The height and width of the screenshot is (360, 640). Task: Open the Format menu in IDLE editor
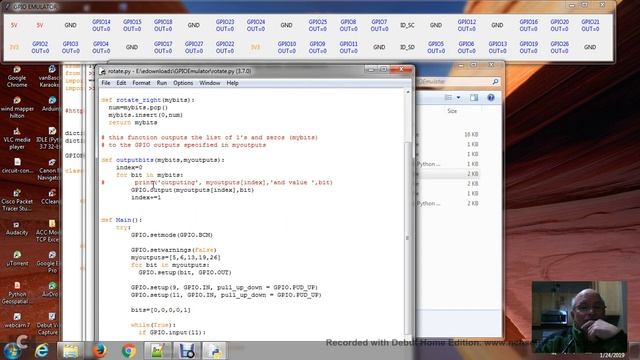click(141, 83)
